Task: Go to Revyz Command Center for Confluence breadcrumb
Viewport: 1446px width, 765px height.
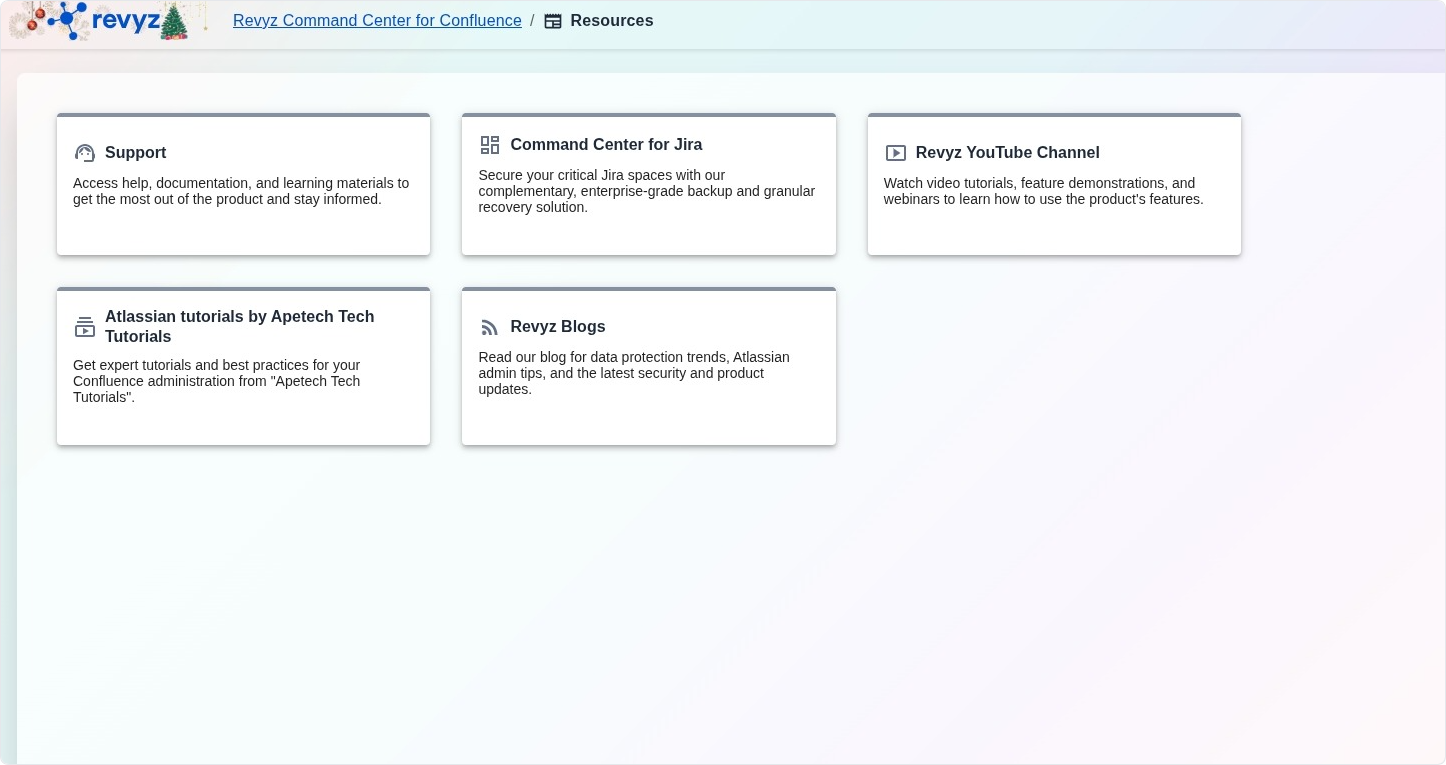Action: point(377,21)
